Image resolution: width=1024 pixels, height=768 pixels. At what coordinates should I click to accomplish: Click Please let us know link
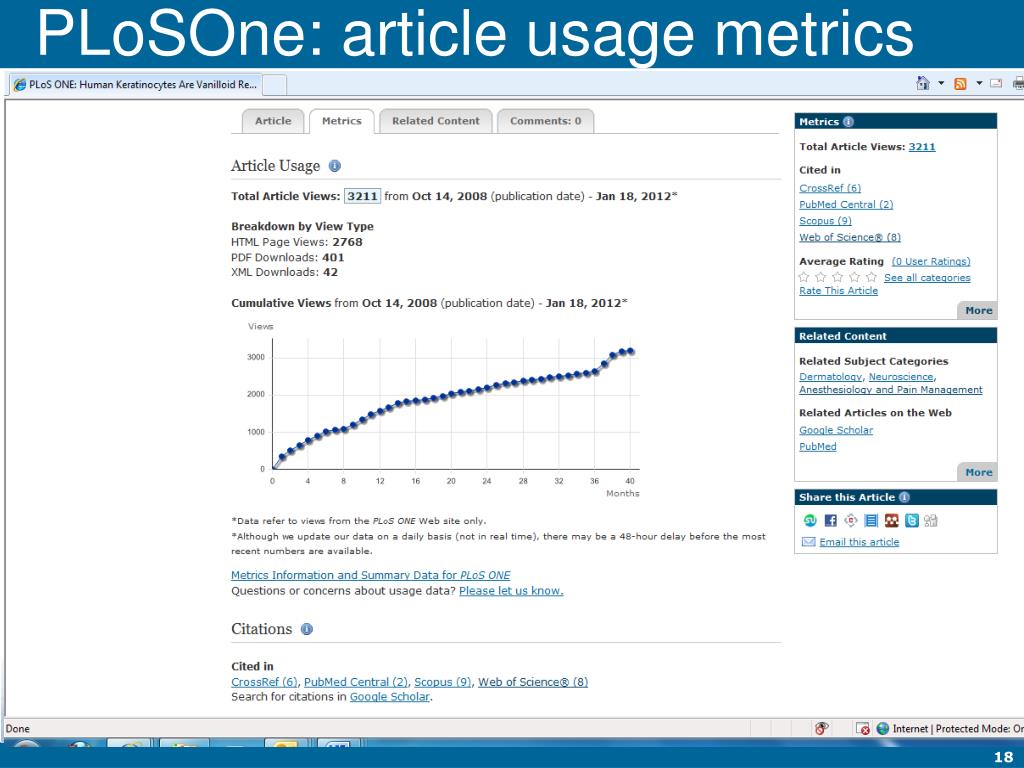(511, 591)
